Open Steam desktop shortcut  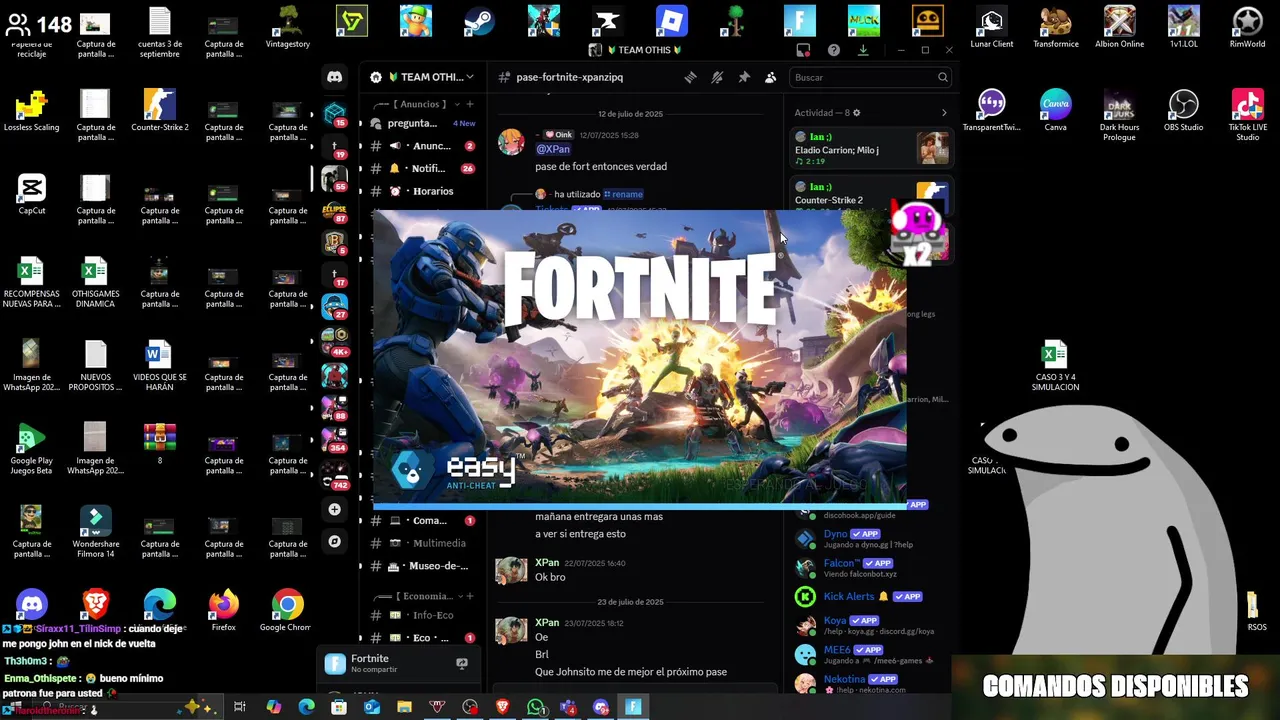[x=480, y=21]
